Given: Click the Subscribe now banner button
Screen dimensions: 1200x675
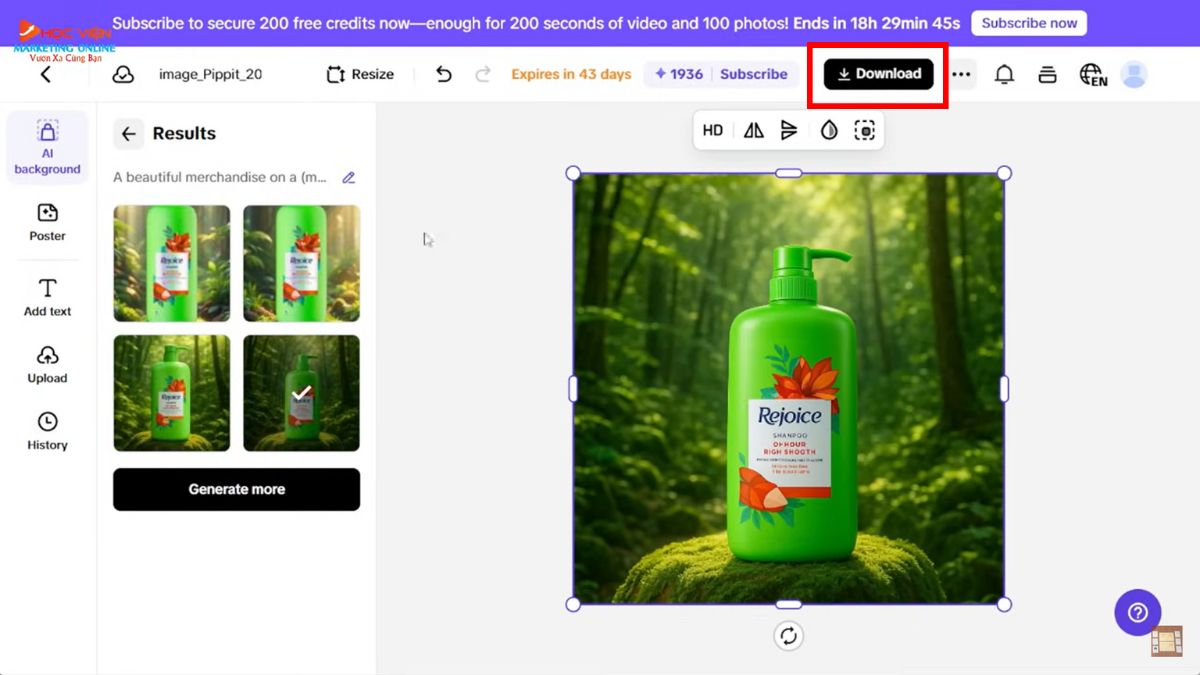Looking at the screenshot, I should click(x=1029, y=23).
